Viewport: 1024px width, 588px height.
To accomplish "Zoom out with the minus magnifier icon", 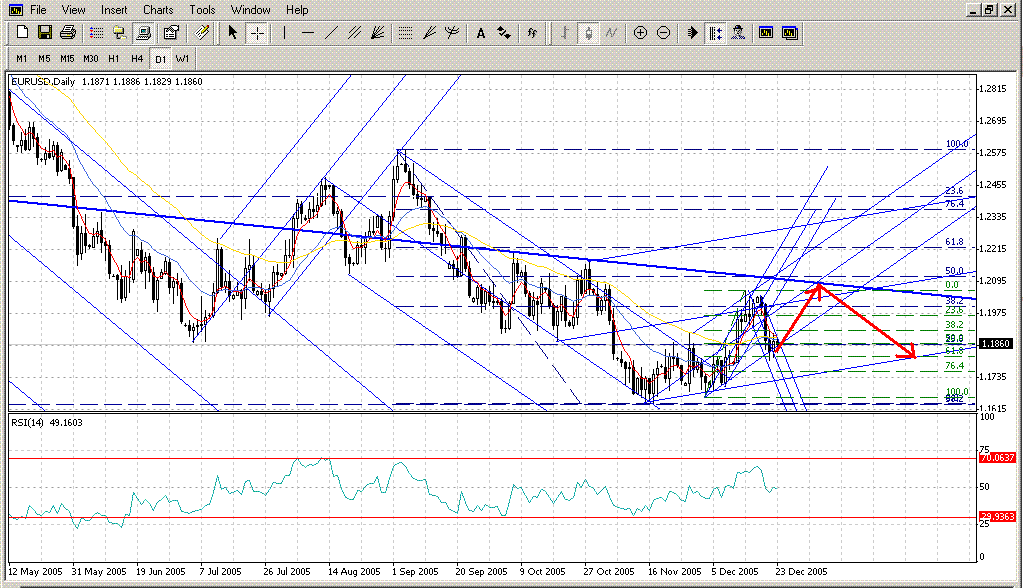I will 663,33.
